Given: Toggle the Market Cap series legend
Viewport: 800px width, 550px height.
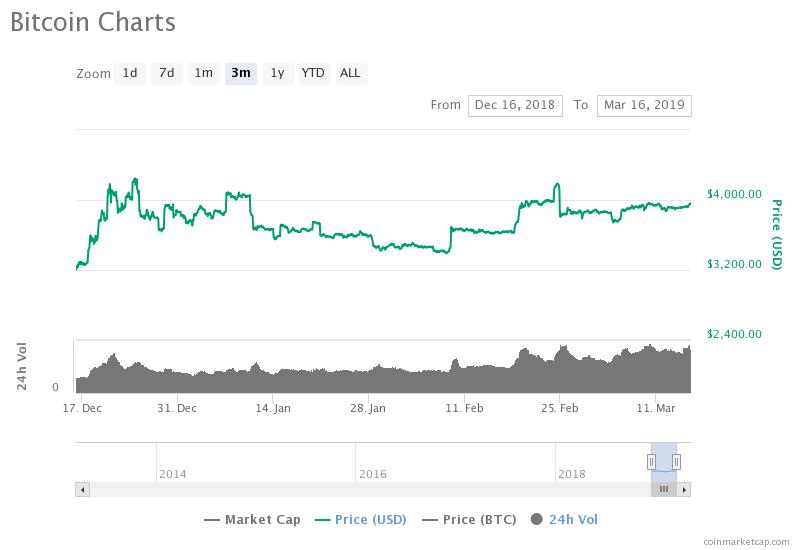Looking at the screenshot, I should pyautogui.click(x=252, y=519).
